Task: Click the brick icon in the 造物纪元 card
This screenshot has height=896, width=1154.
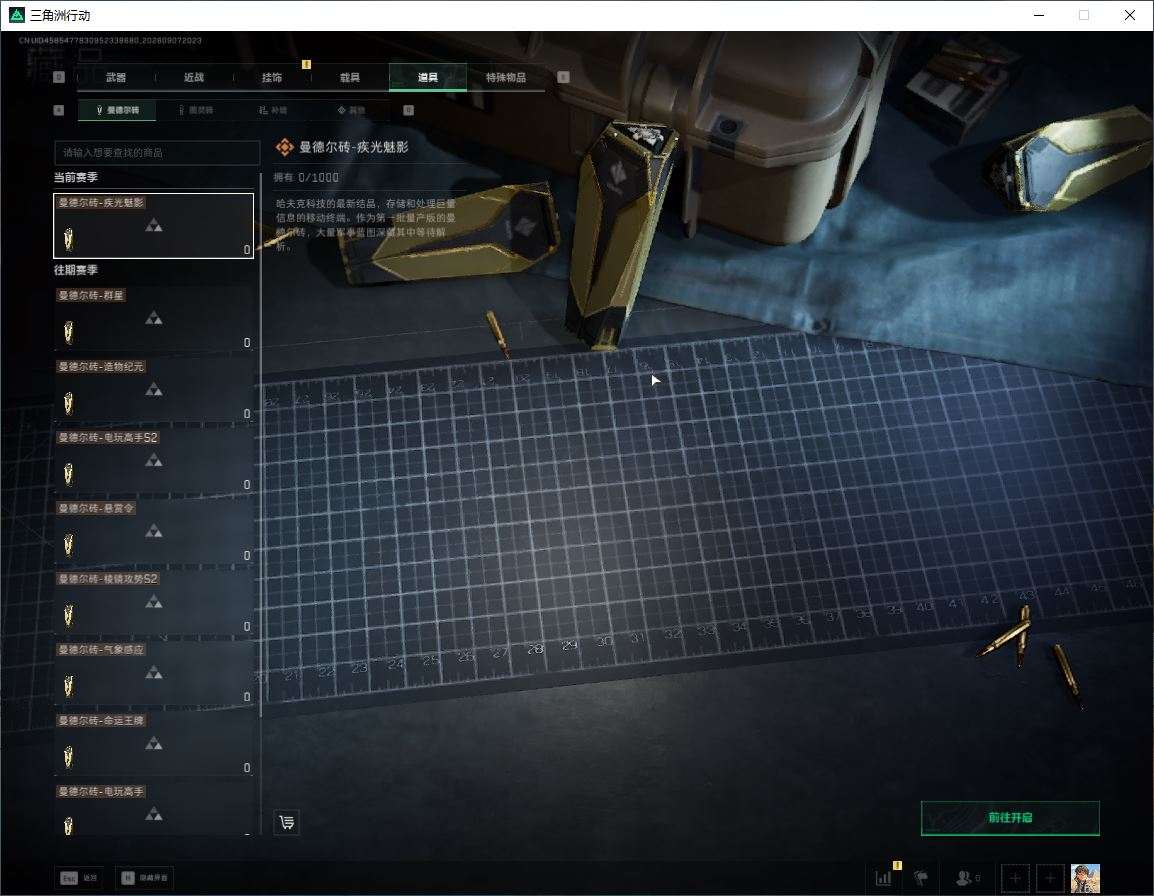Action: coord(68,403)
